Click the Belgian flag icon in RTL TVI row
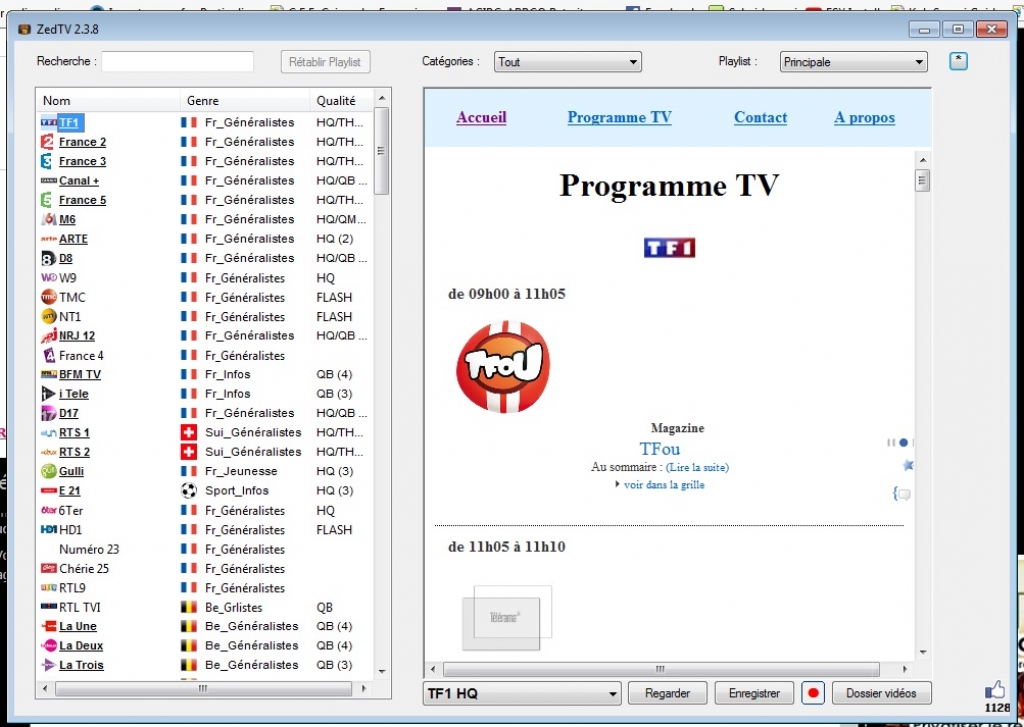The image size is (1024, 727). click(x=189, y=607)
